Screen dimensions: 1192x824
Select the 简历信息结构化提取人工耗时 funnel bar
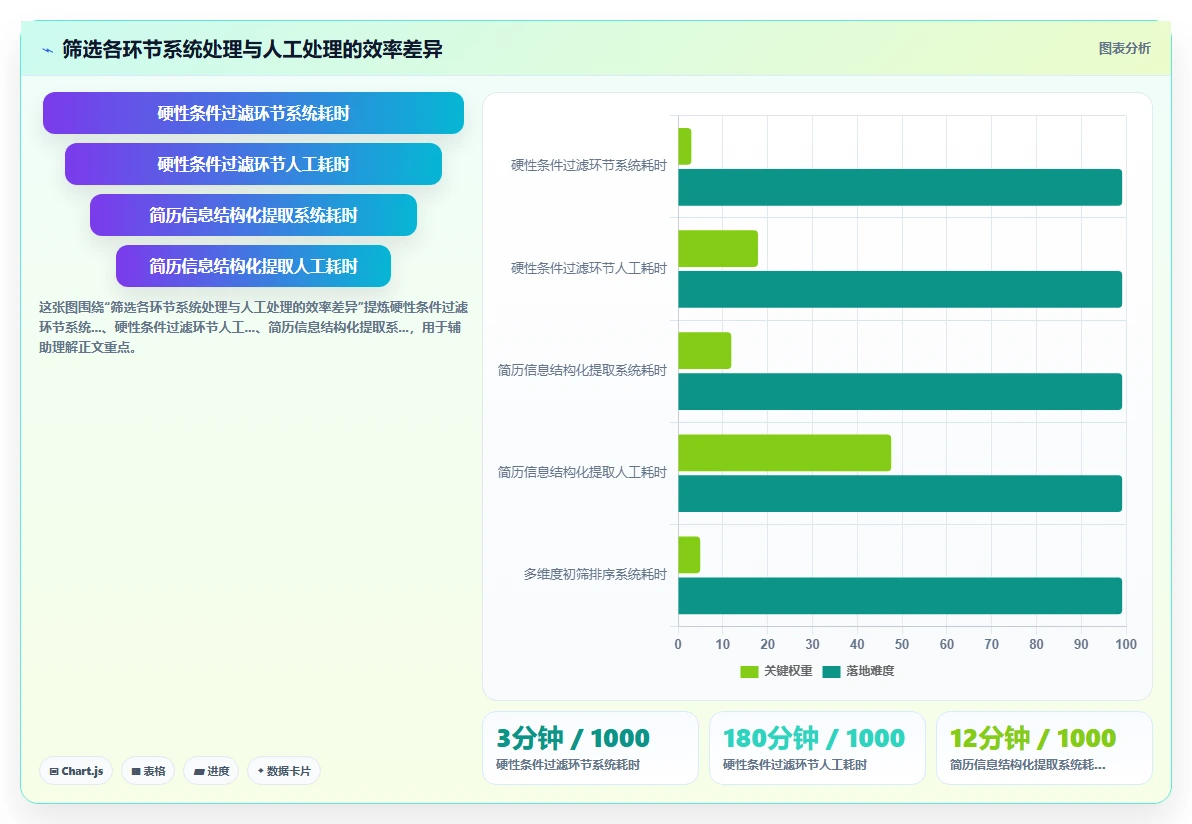tap(253, 266)
